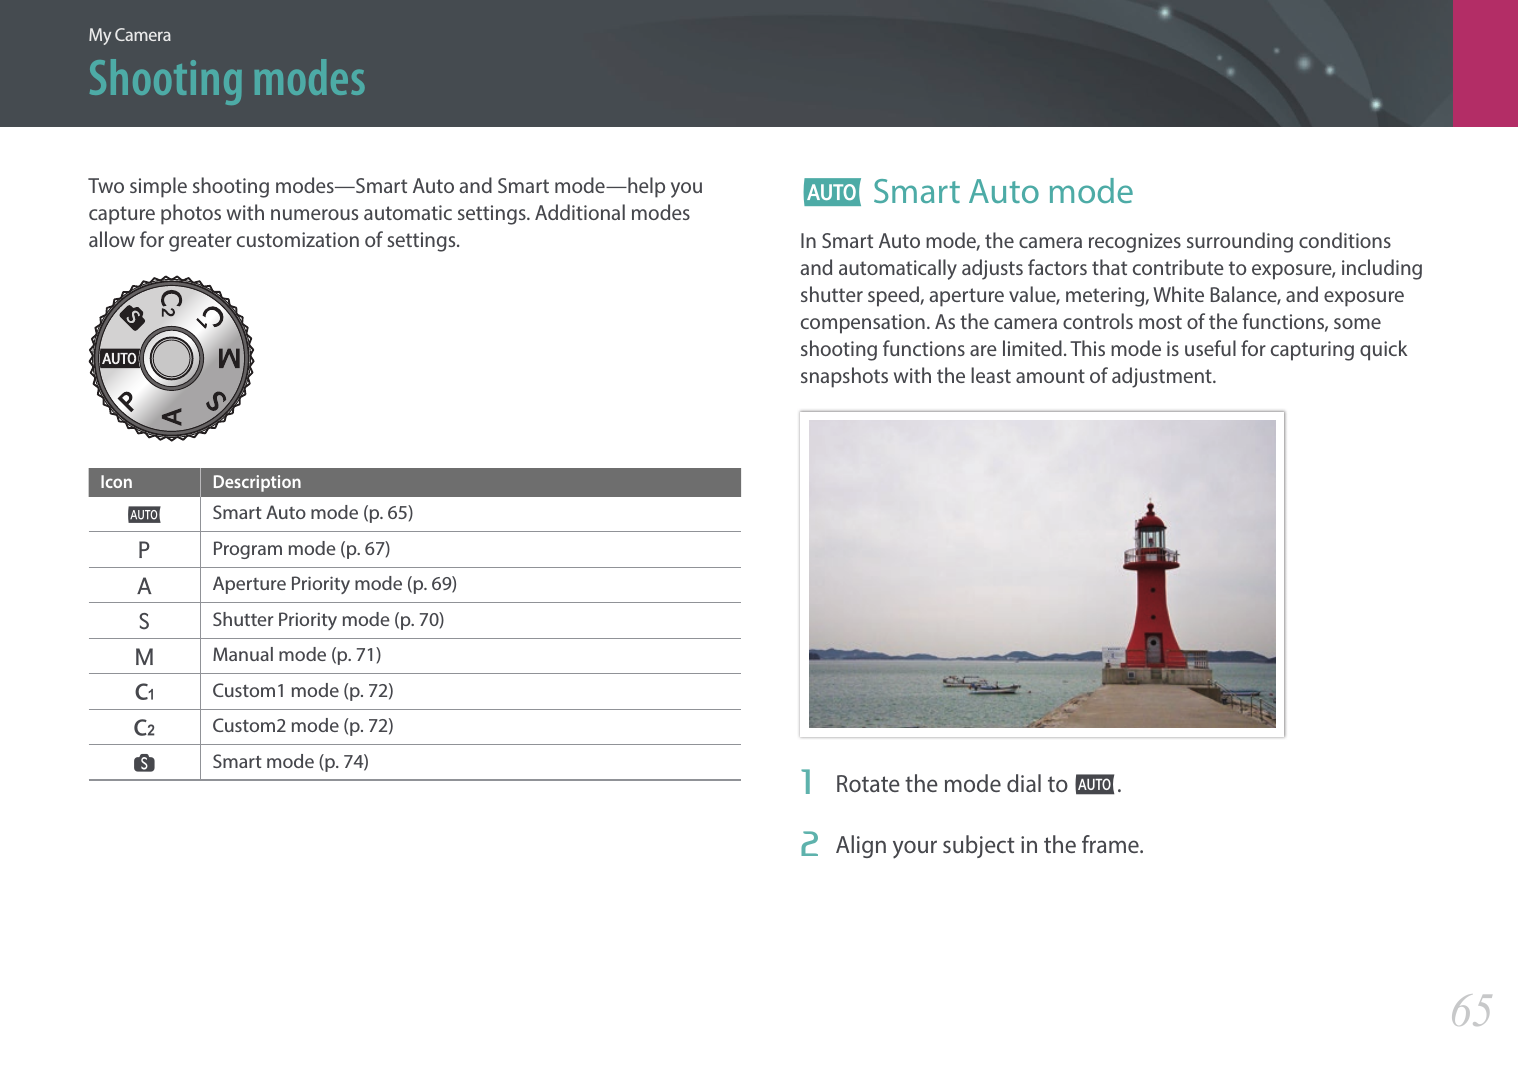This screenshot has height=1075, width=1518.
Task: Open Smart Auto mode (p. 65) reference
Action: (x=312, y=513)
